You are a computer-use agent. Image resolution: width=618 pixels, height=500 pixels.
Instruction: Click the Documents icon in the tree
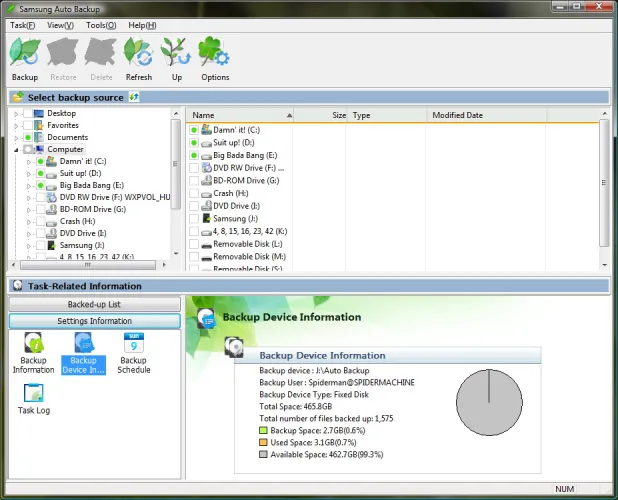(39, 137)
